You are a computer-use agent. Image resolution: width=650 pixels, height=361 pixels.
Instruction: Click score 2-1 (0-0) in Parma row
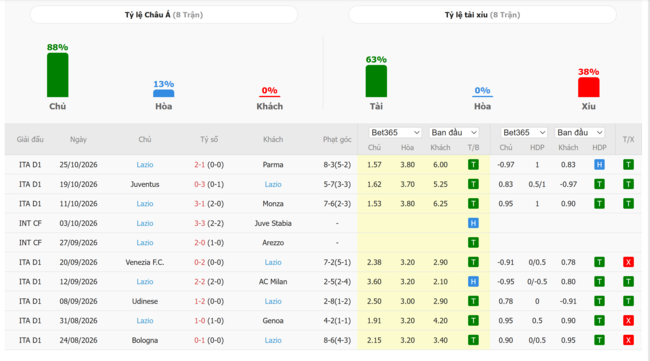[209, 165]
